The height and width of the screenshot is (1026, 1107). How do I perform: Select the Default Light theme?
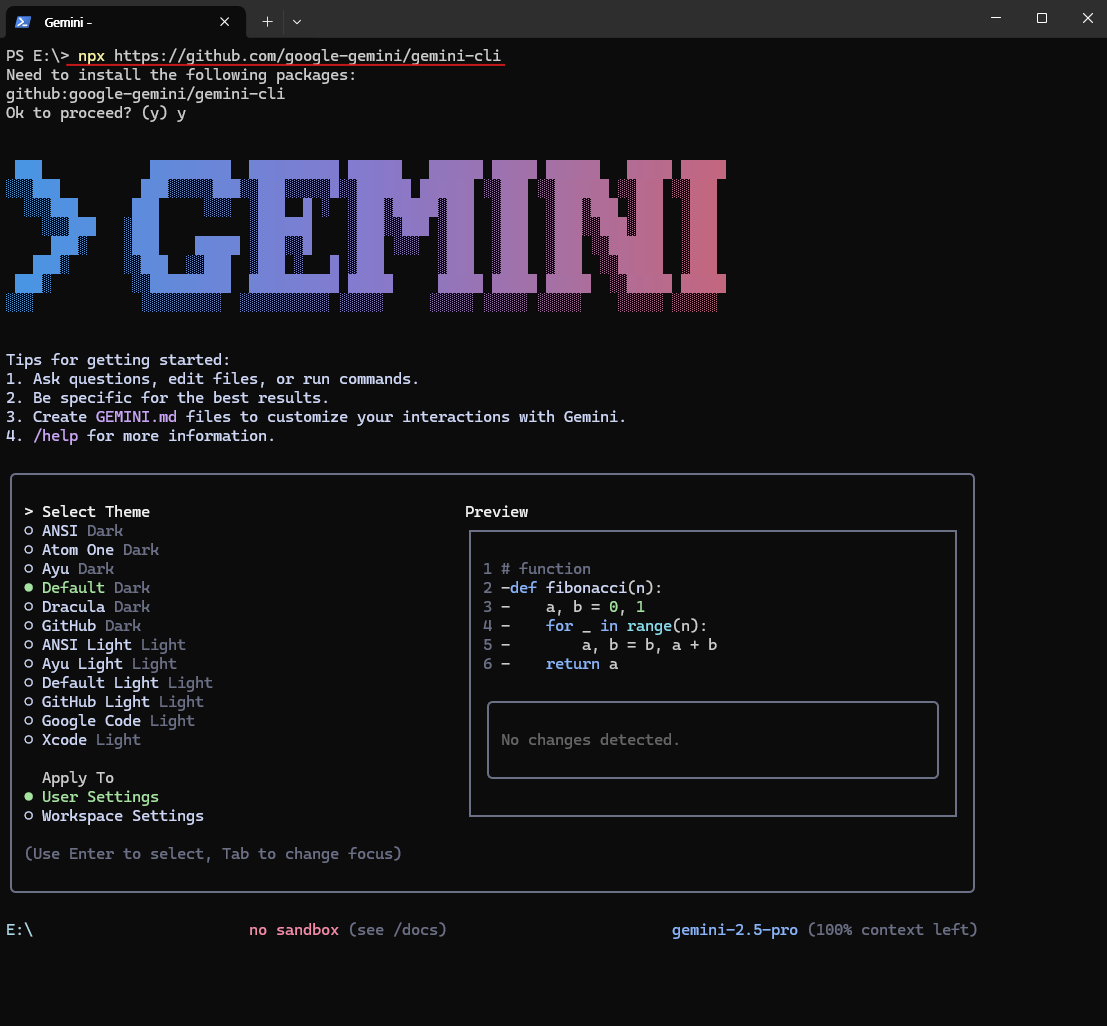point(119,684)
